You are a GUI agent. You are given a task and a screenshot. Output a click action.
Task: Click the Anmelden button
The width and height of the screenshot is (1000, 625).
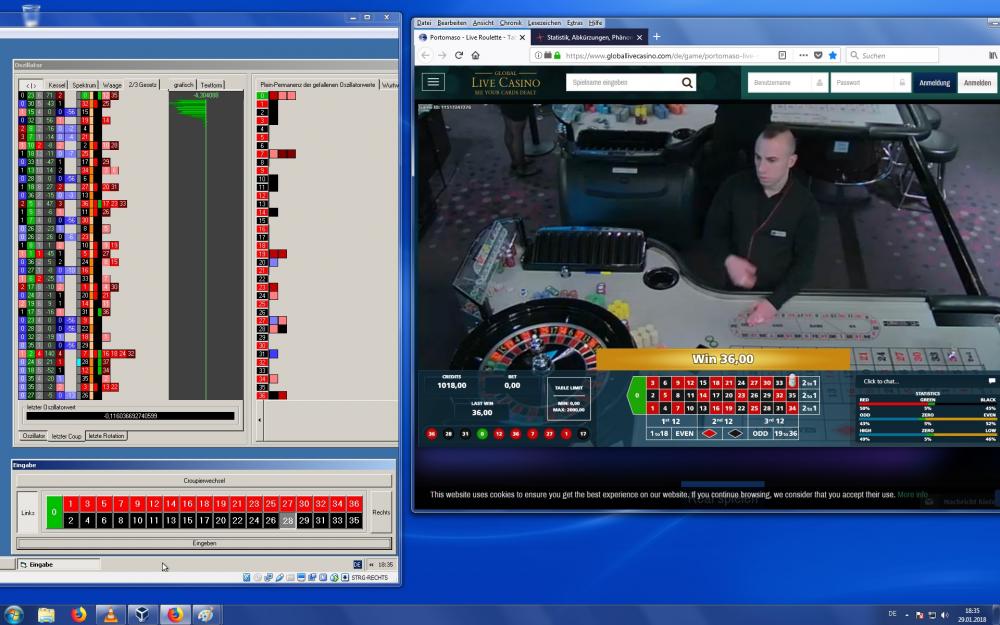(977, 82)
